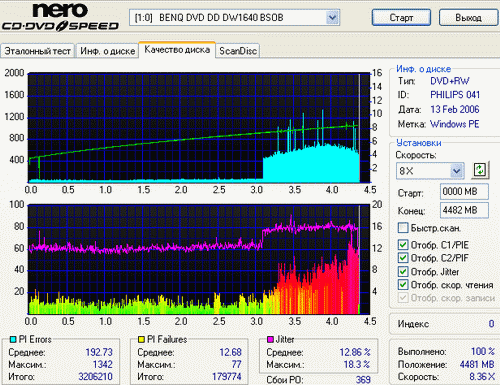Expand the 8X speed dropdown arrow
The height and width of the screenshot is (385, 500).
click(457, 171)
